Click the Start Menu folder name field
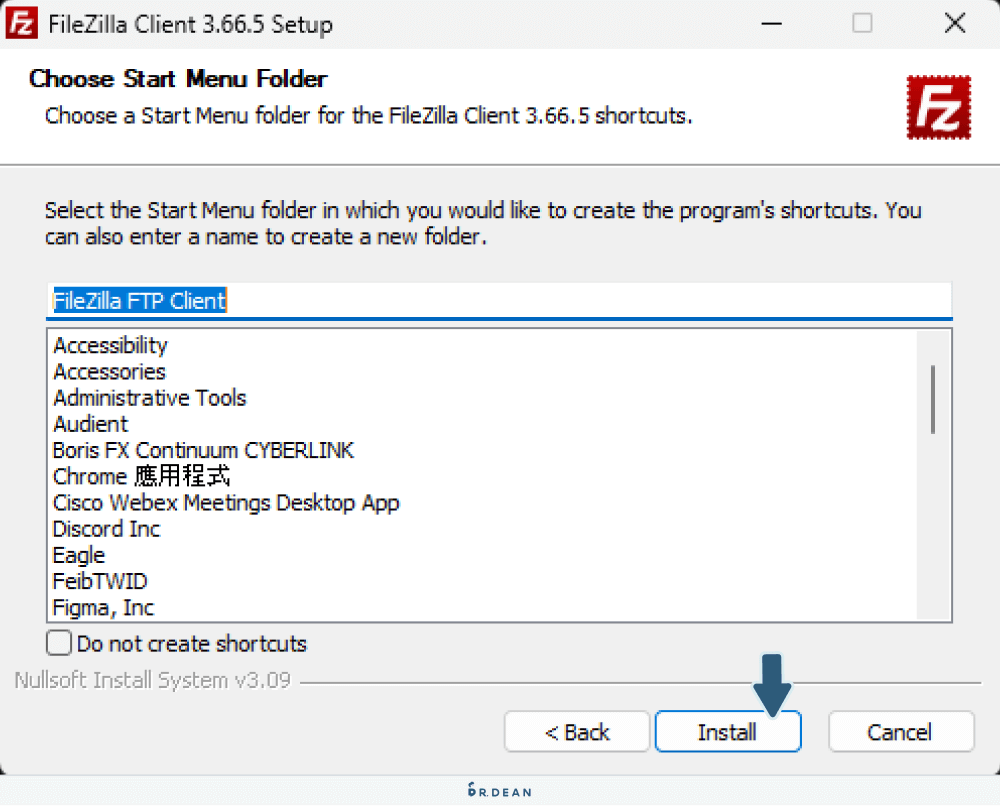Image resolution: width=1000 pixels, height=806 pixels. [498, 301]
